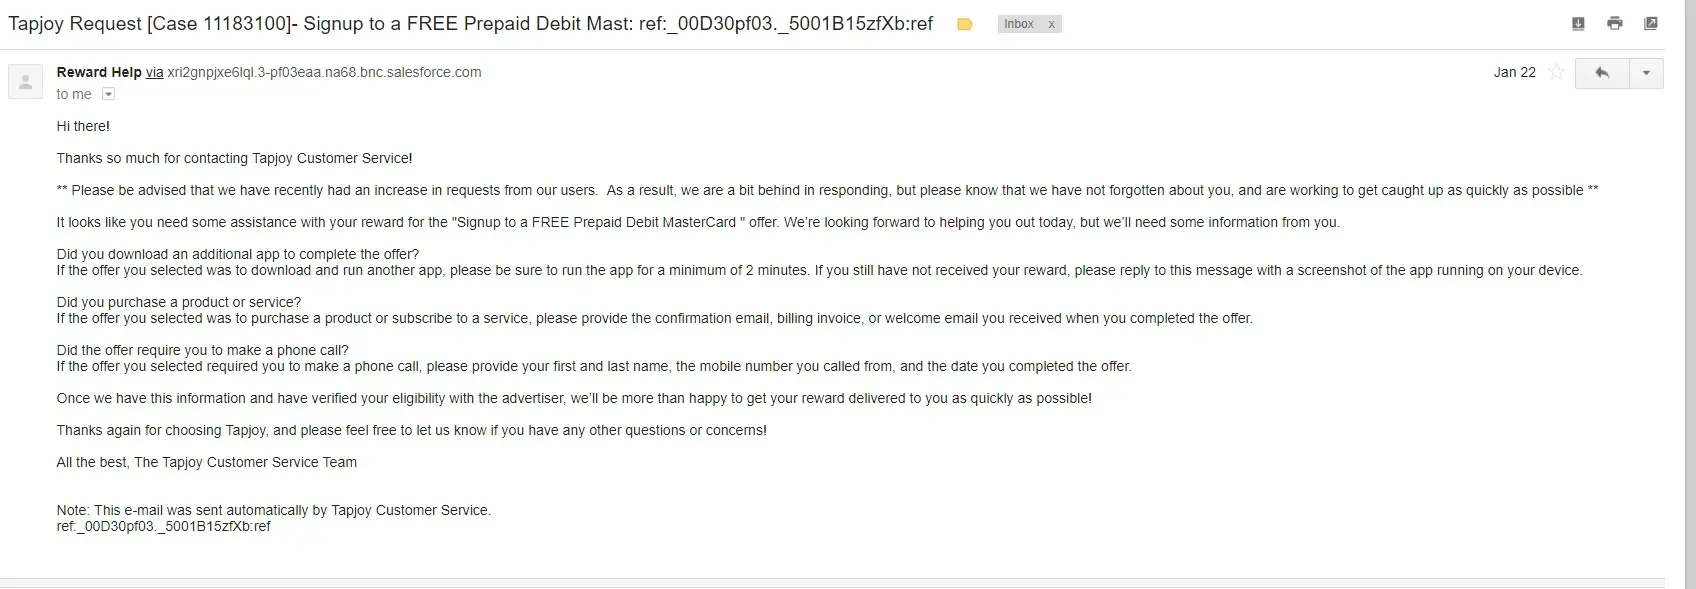This screenshot has height=589, width=1696.
Task: Click the Inbox label tag
Action: (x=1019, y=24)
